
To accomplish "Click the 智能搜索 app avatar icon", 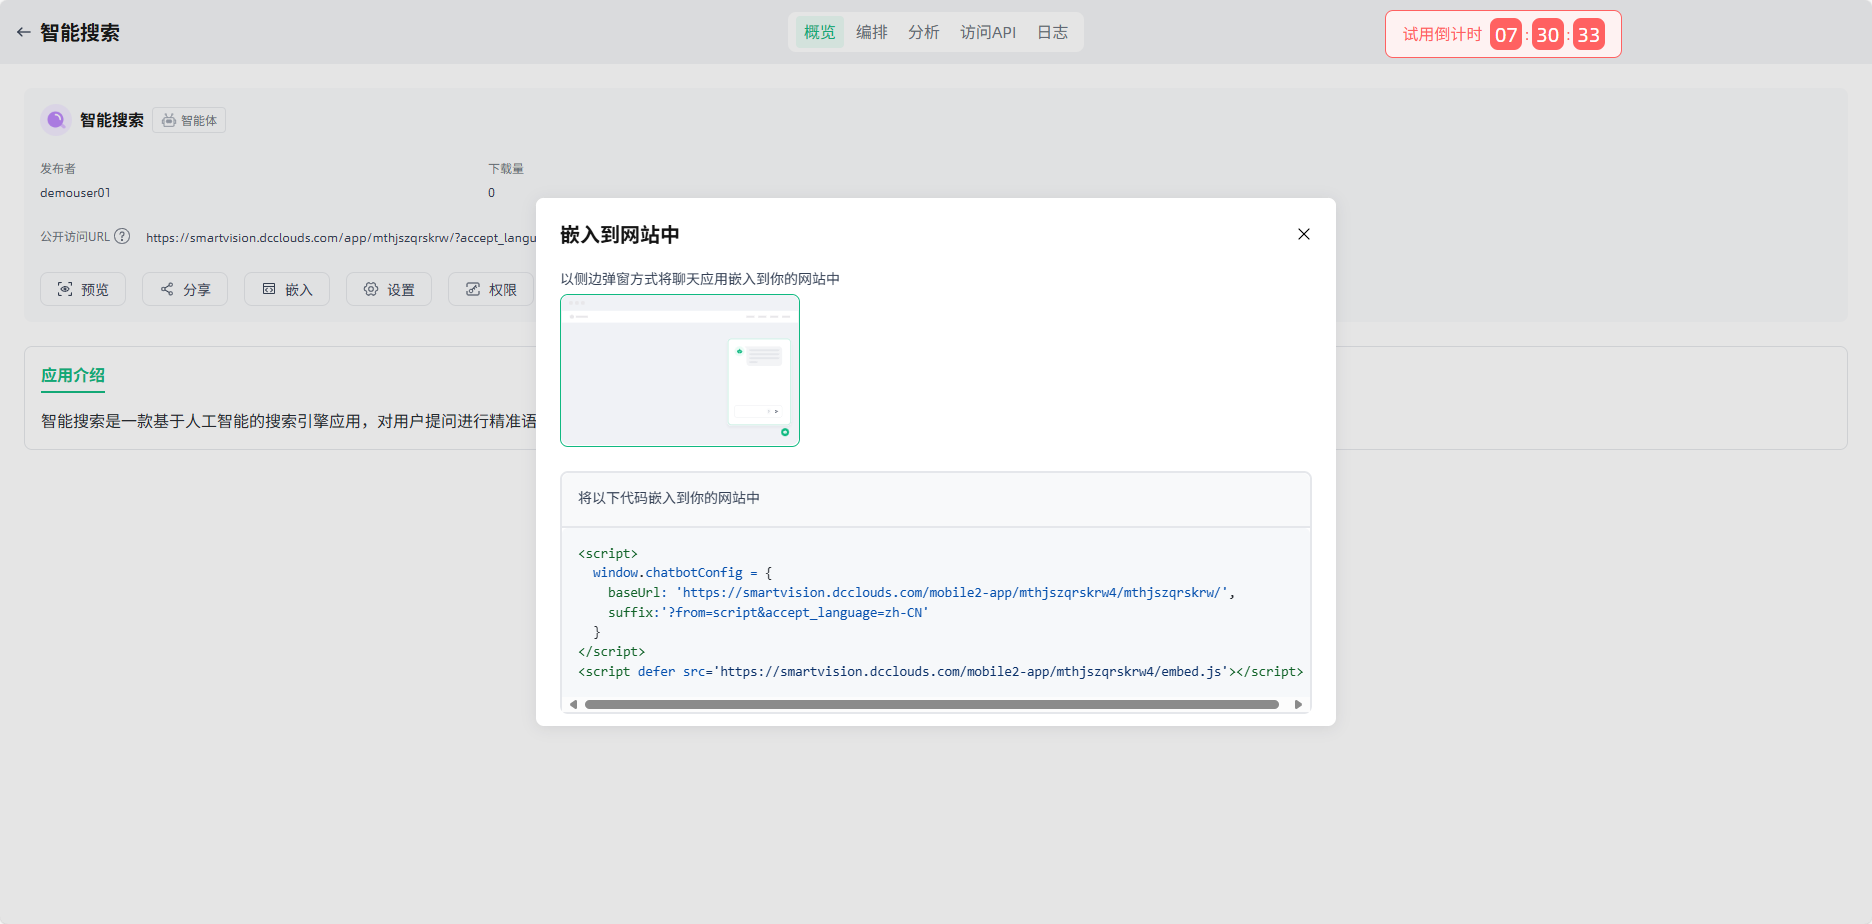I will pyautogui.click(x=56, y=120).
